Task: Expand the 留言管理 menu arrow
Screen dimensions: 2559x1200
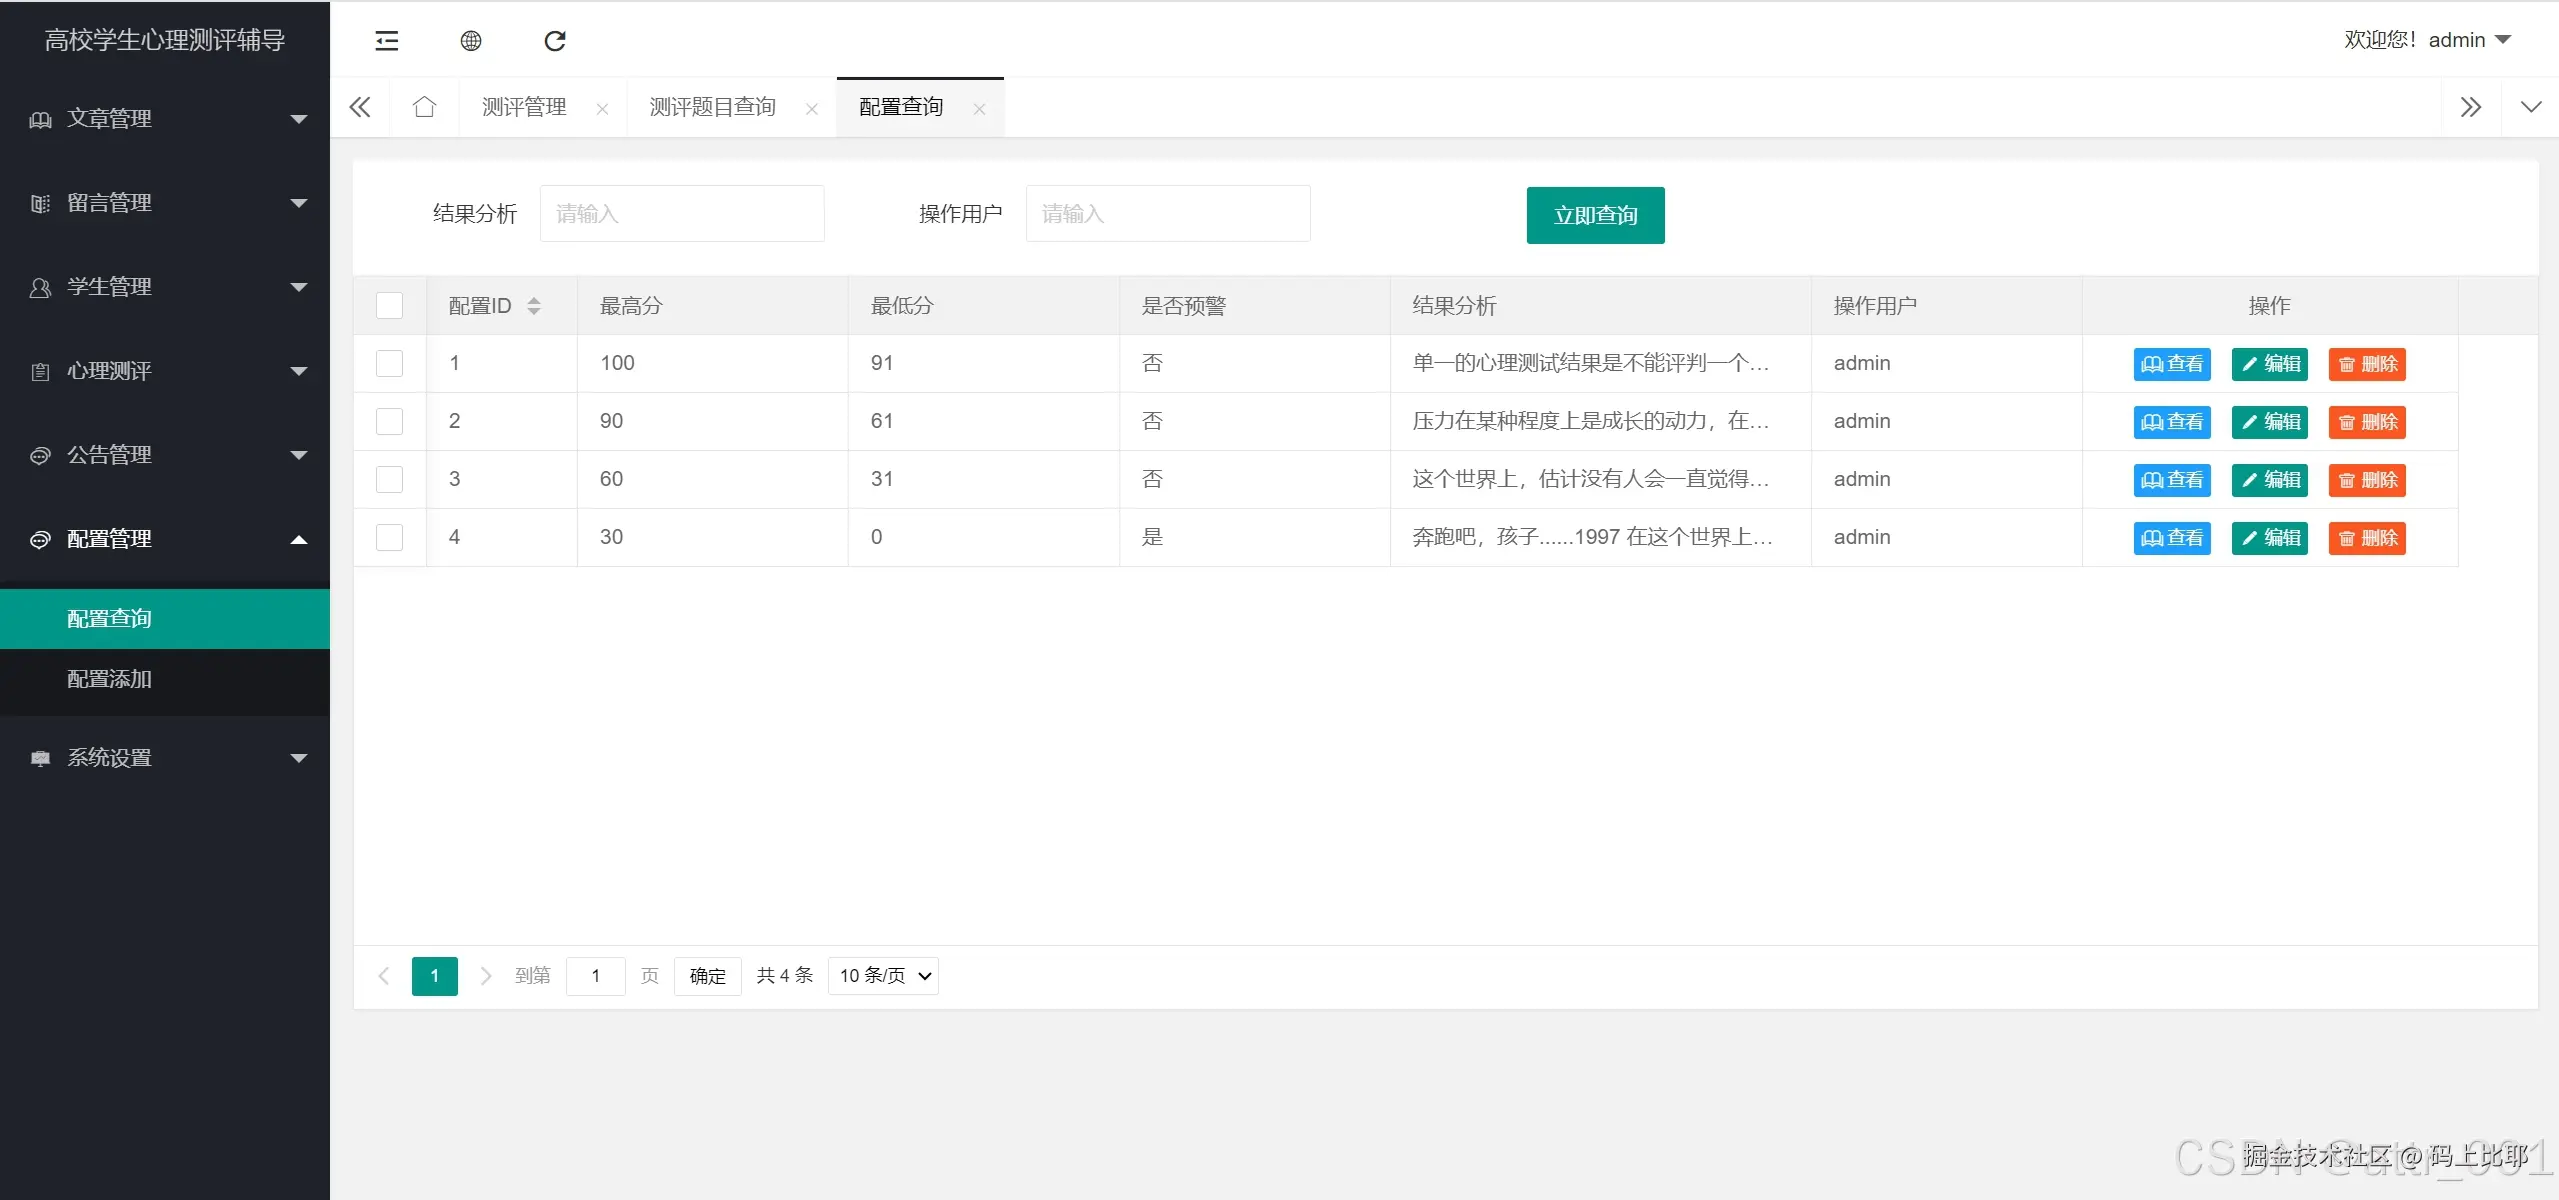Action: coord(298,204)
